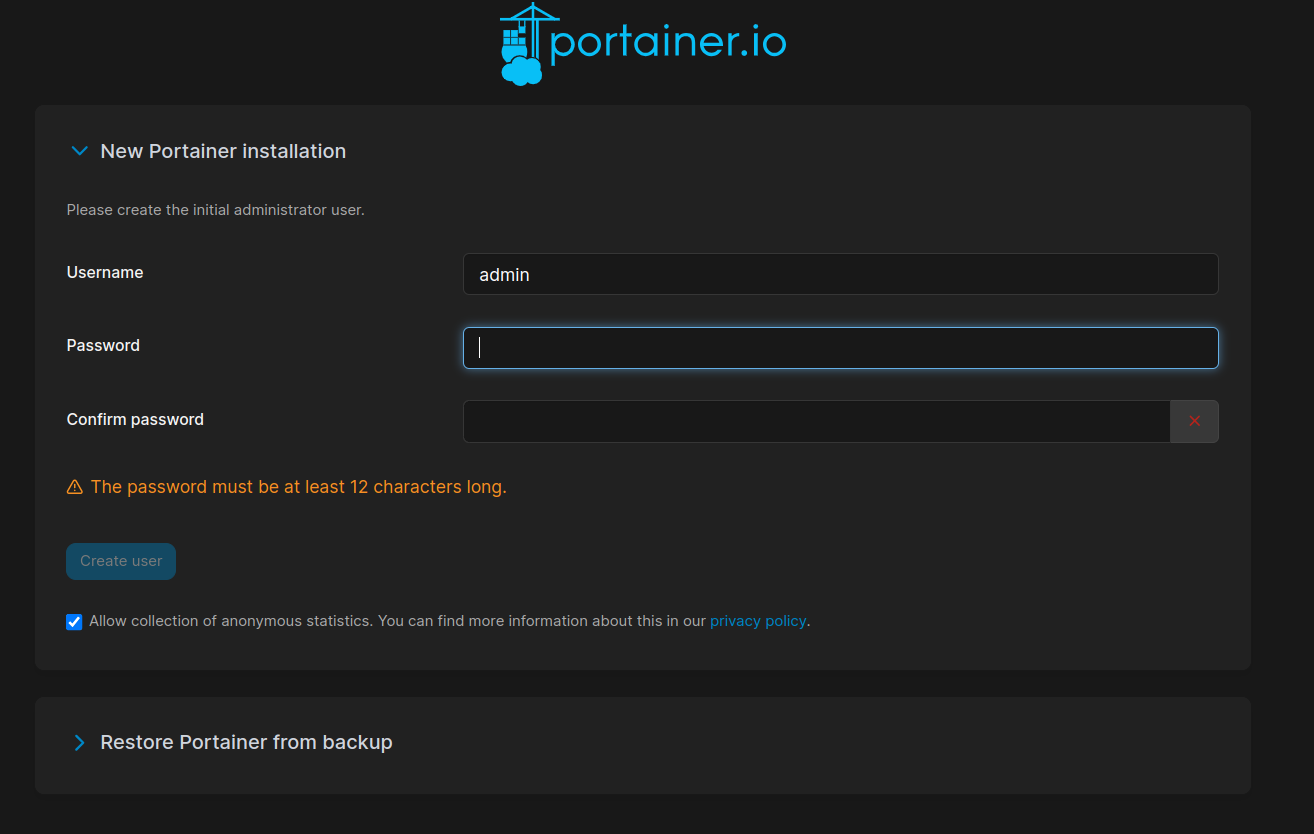Click the password 12 characters warning message
This screenshot has width=1314, height=834.
298,487
